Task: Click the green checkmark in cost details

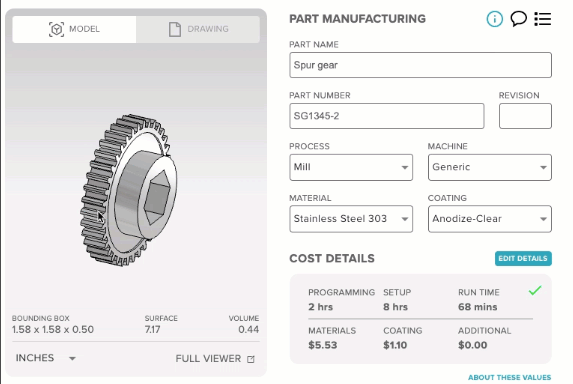Action: [535, 290]
